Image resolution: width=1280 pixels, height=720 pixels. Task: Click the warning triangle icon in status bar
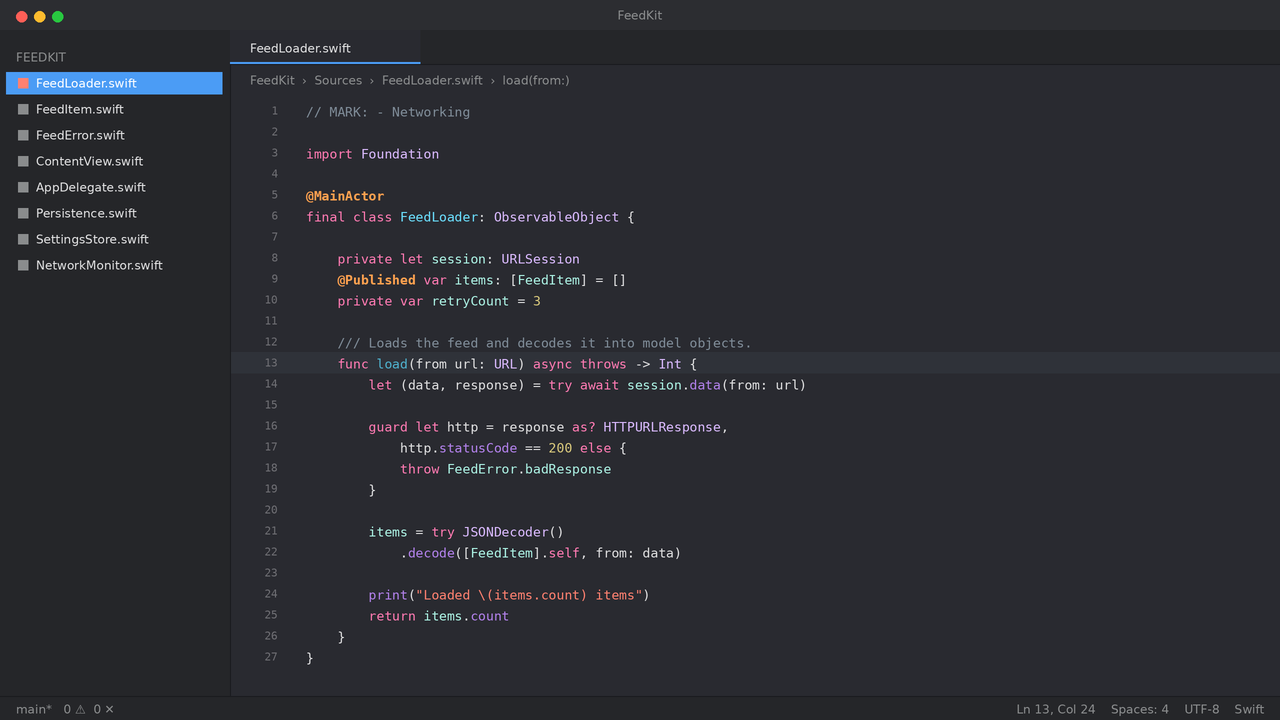pos(80,709)
